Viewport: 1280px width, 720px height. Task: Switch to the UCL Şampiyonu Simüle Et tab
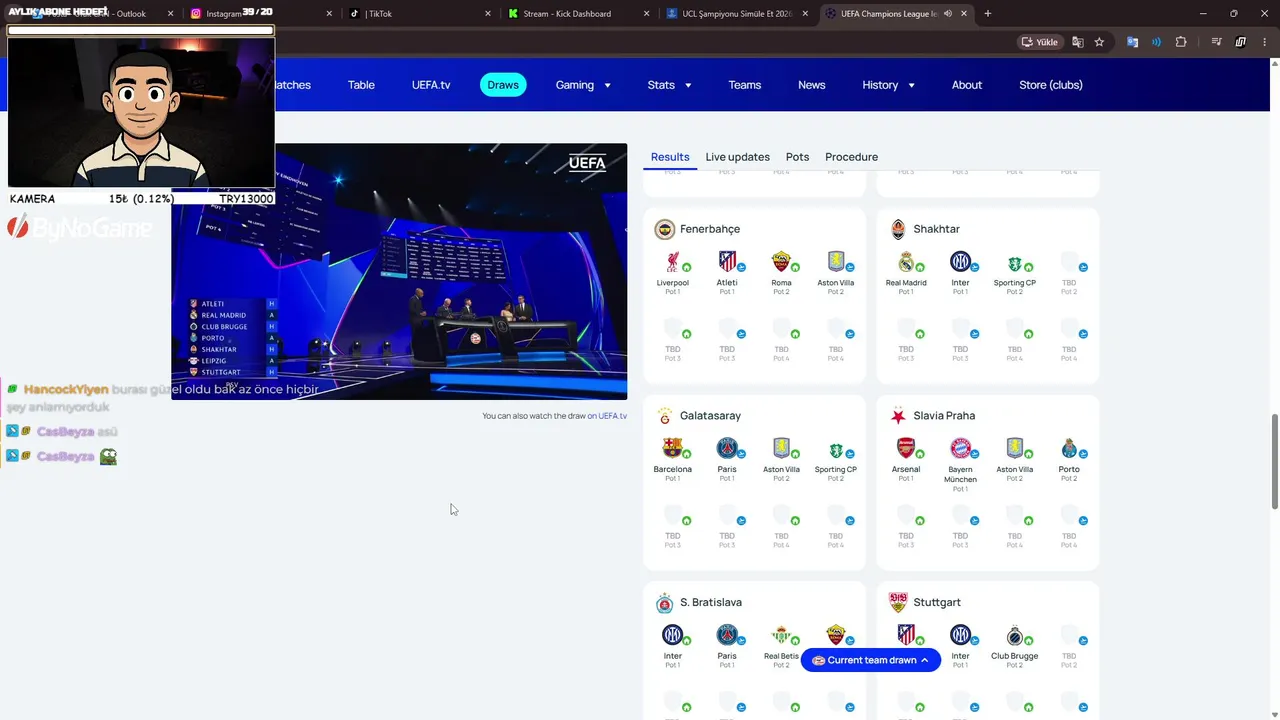click(x=739, y=14)
